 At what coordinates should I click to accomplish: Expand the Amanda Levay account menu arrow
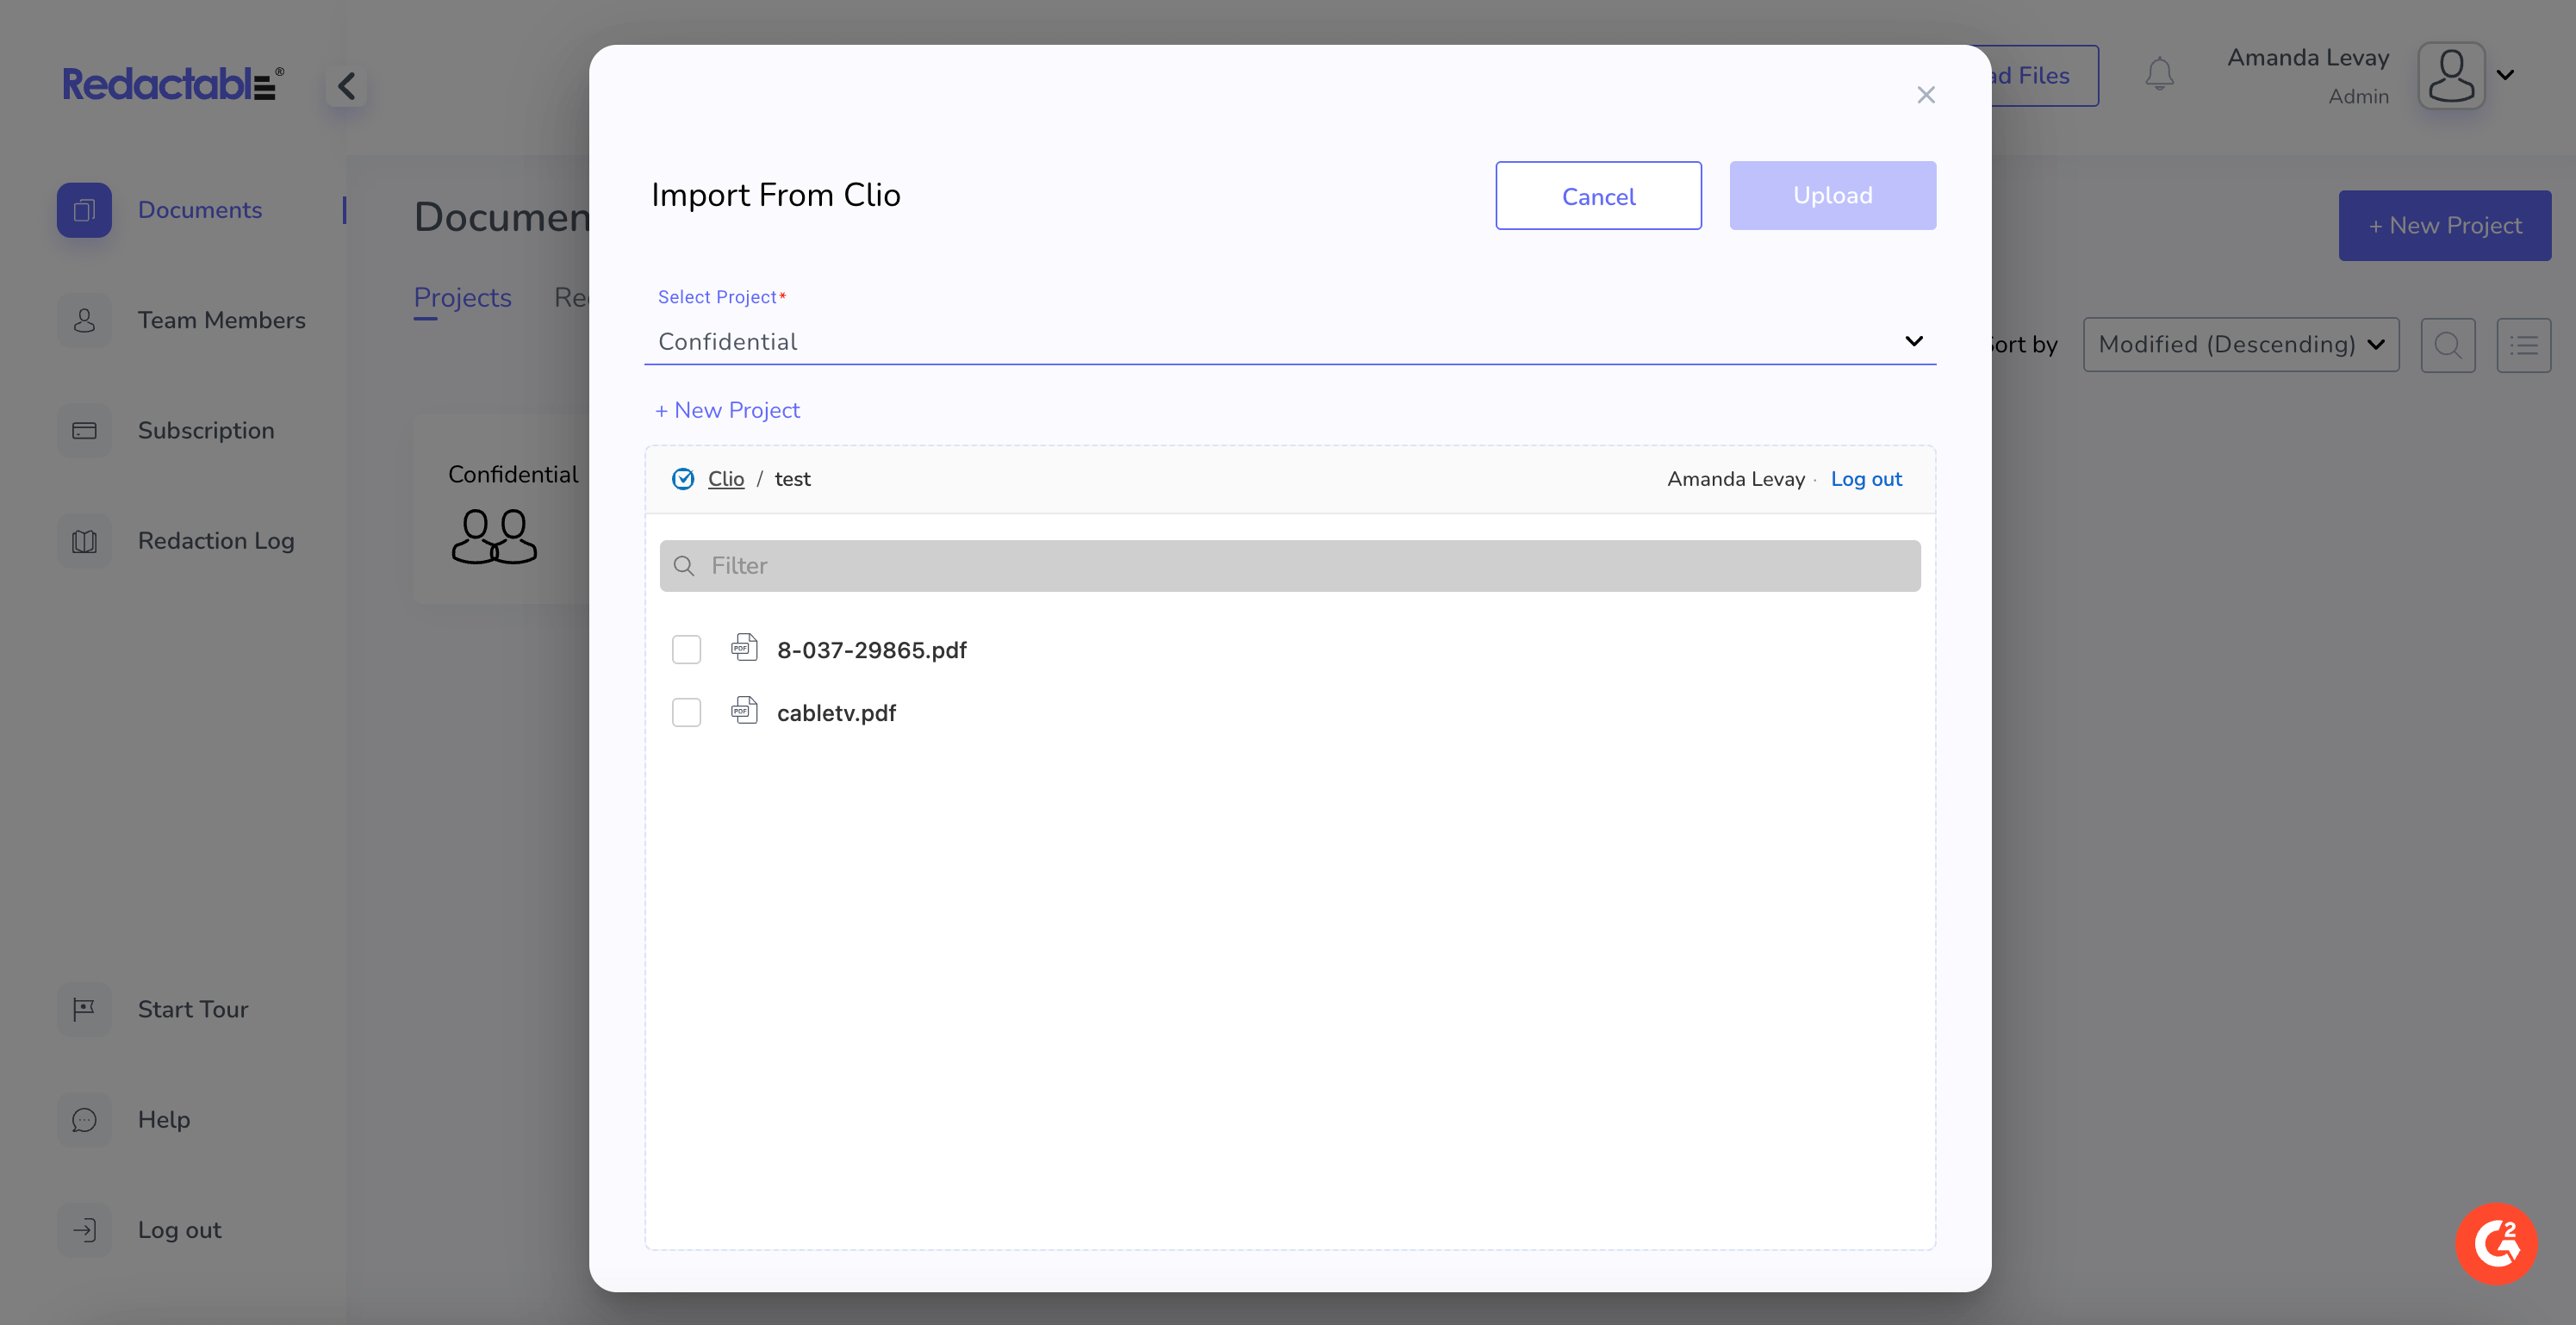pyautogui.click(x=2505, y=75)
